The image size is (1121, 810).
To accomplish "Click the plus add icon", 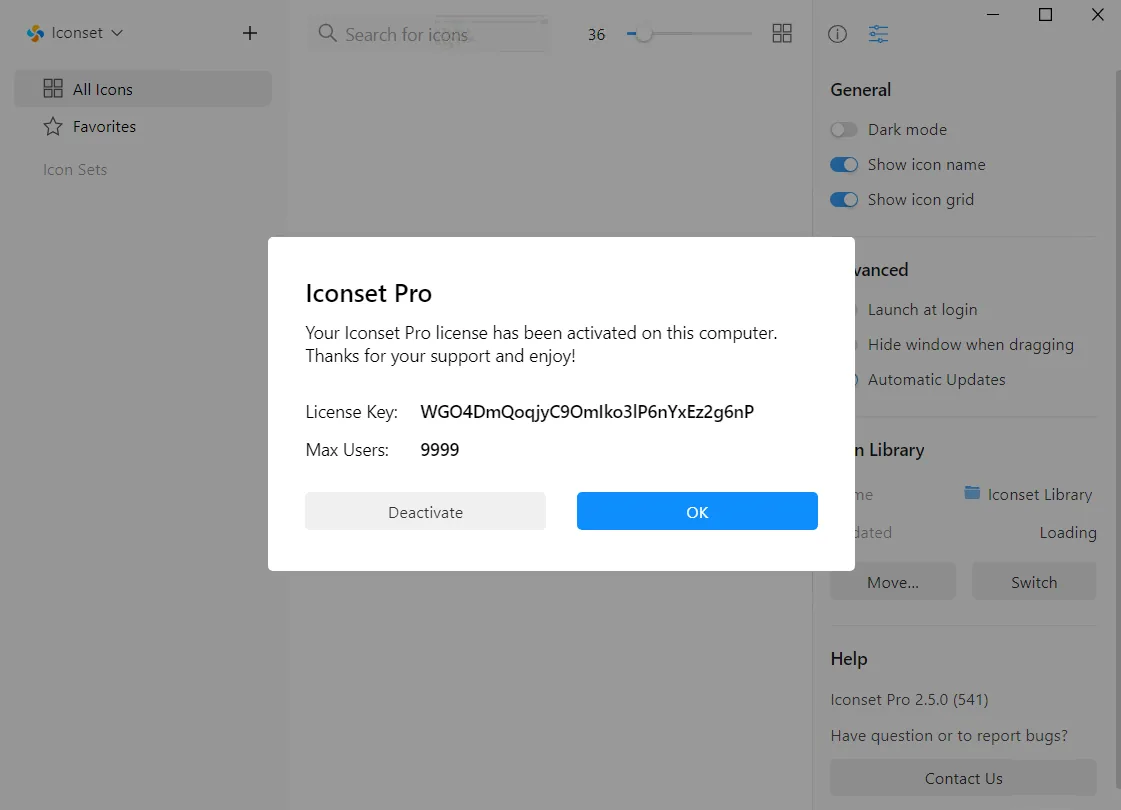I will click(250, 33).
